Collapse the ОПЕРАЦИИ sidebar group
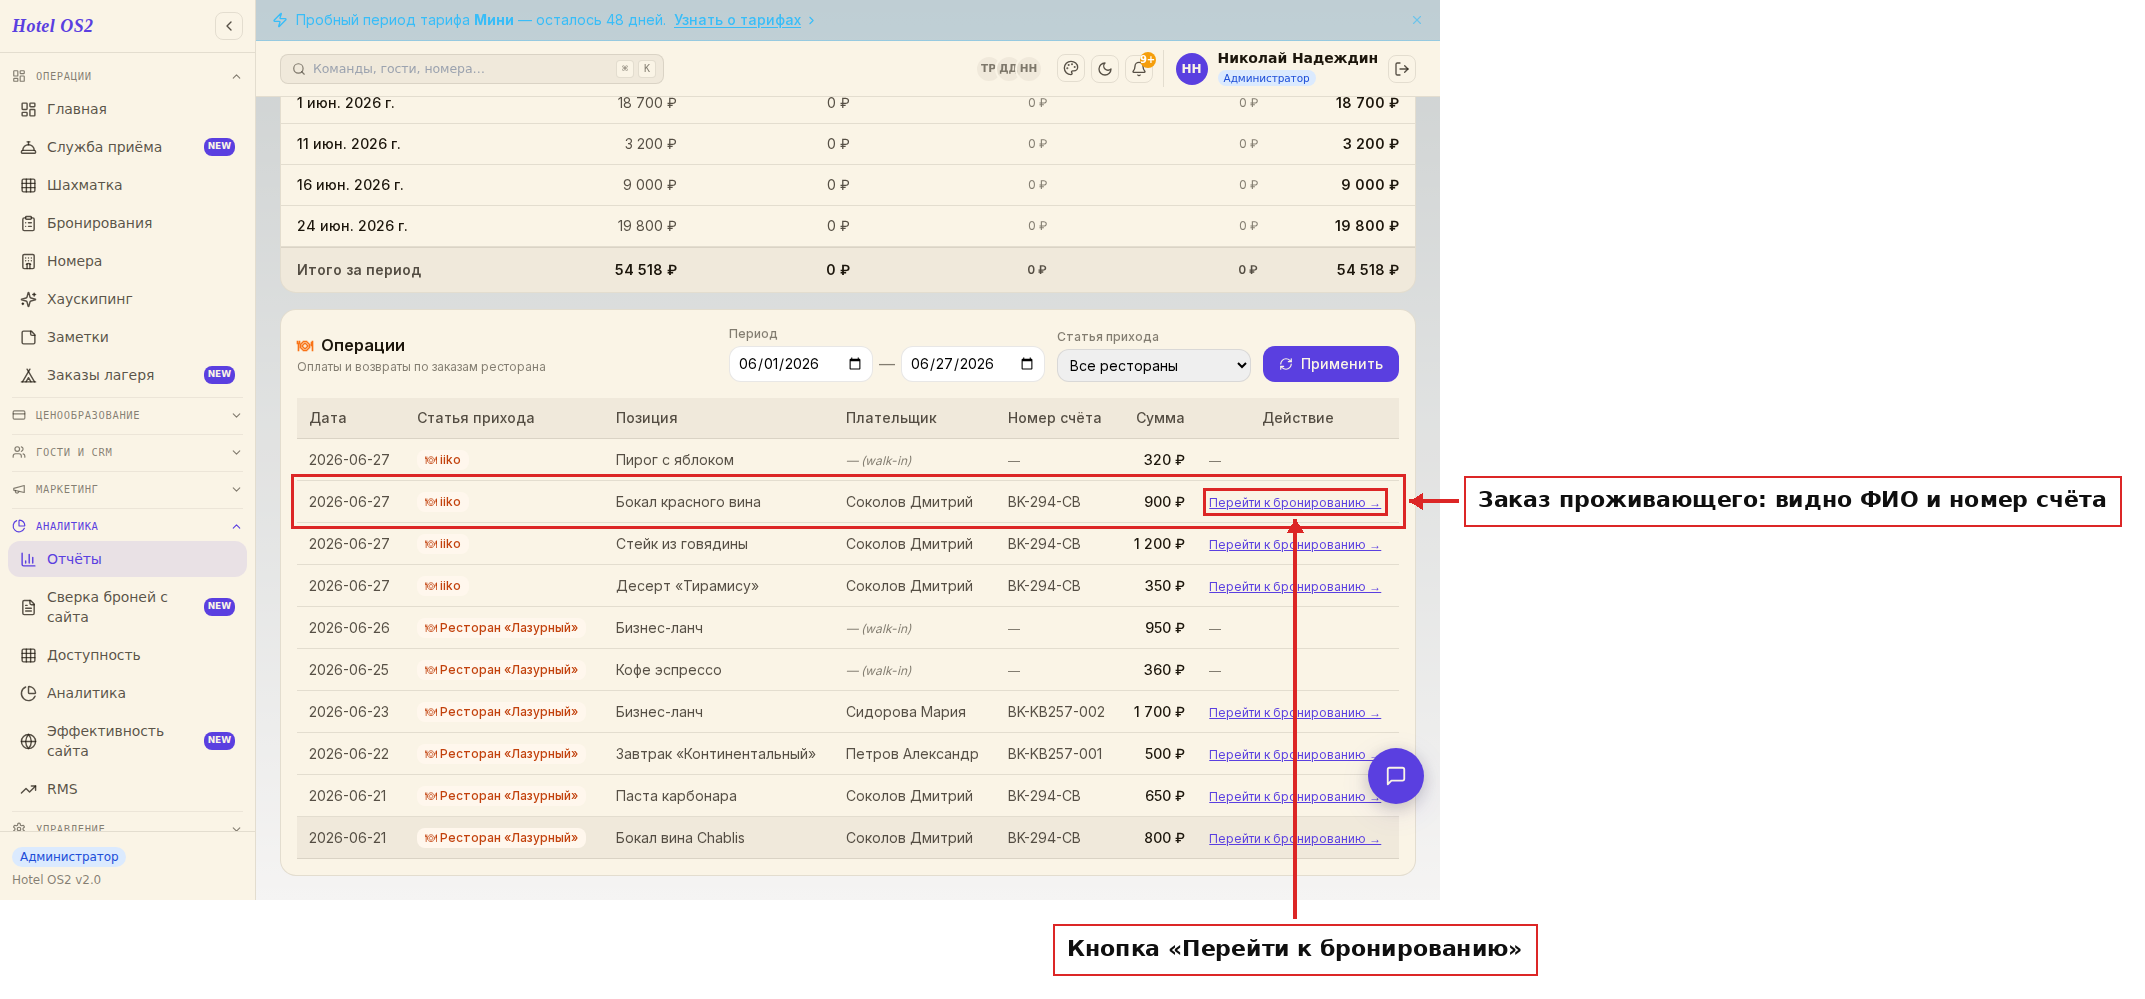This screenshot has width=2145, height=999. [x=127, y=76]
